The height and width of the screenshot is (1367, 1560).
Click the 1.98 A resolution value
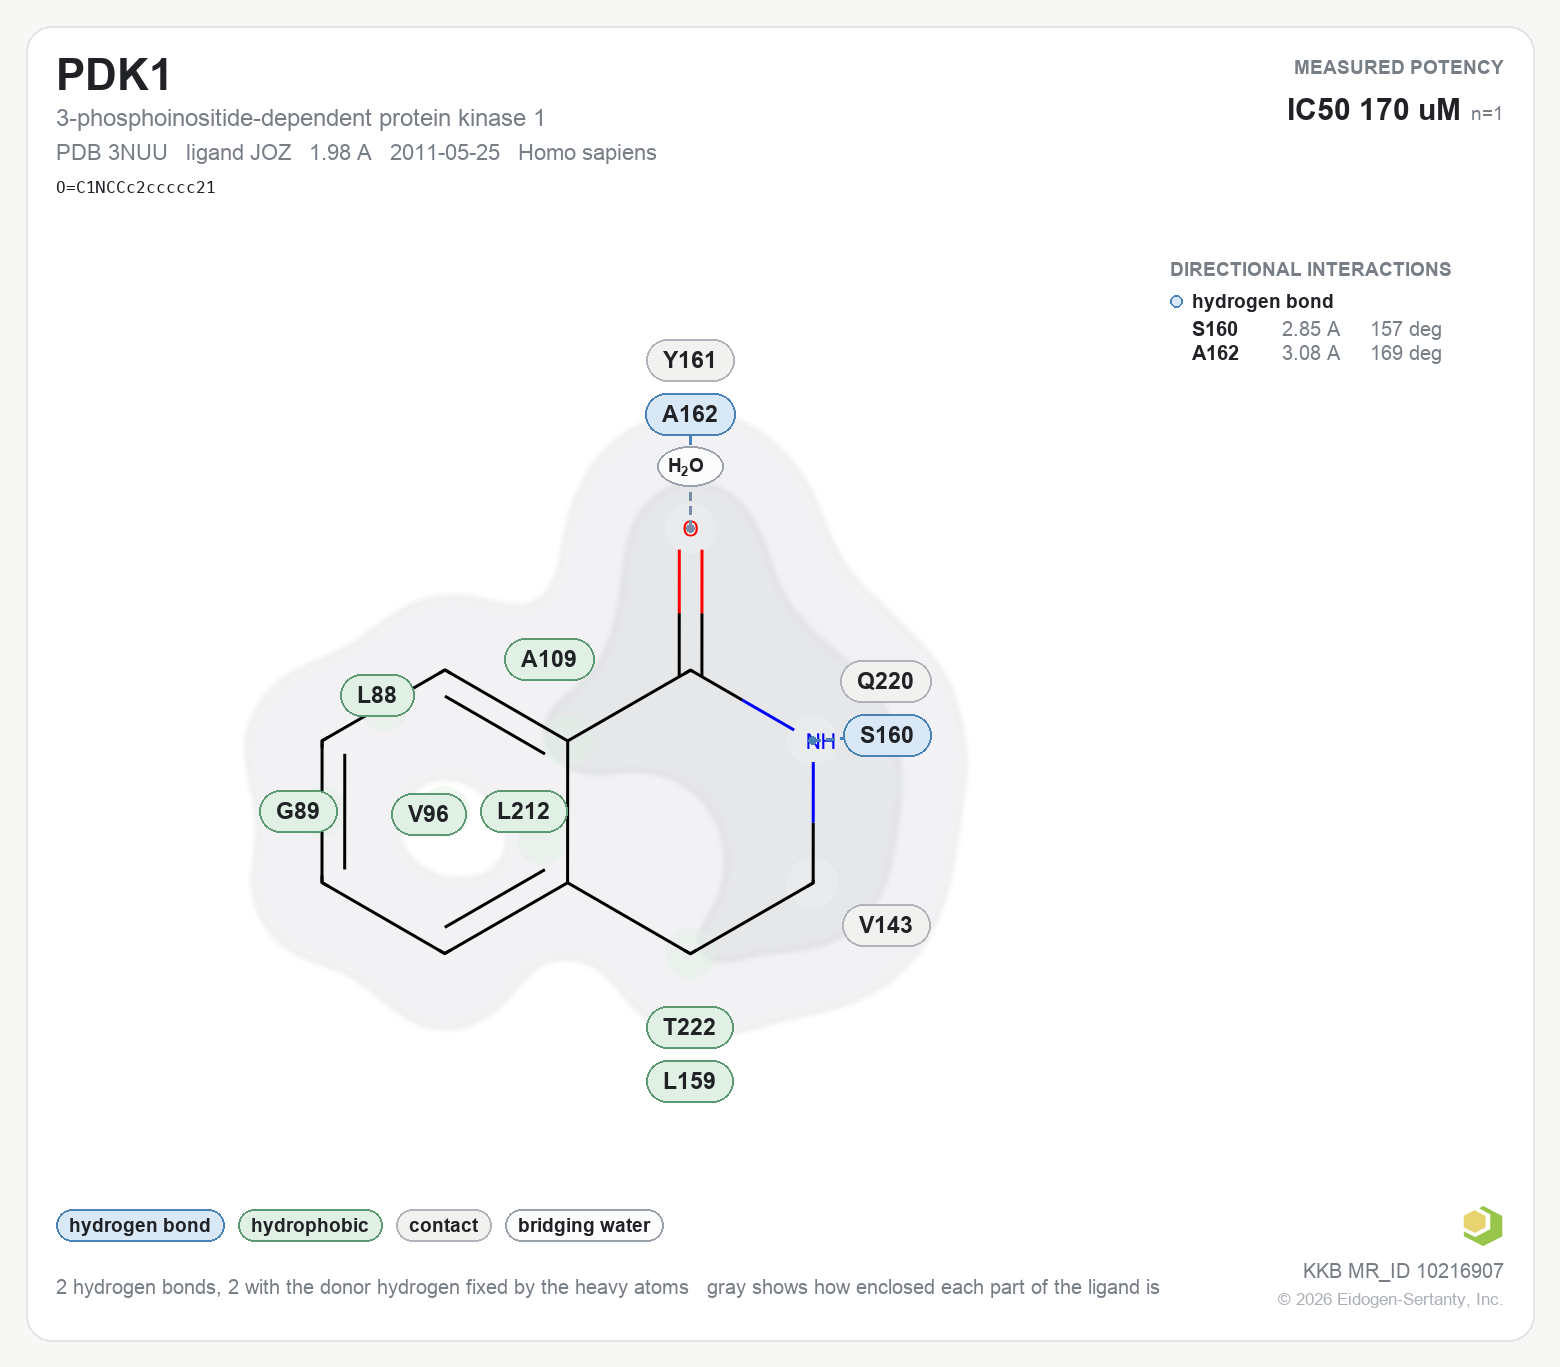pyautogui.click(x=340, y=152)
